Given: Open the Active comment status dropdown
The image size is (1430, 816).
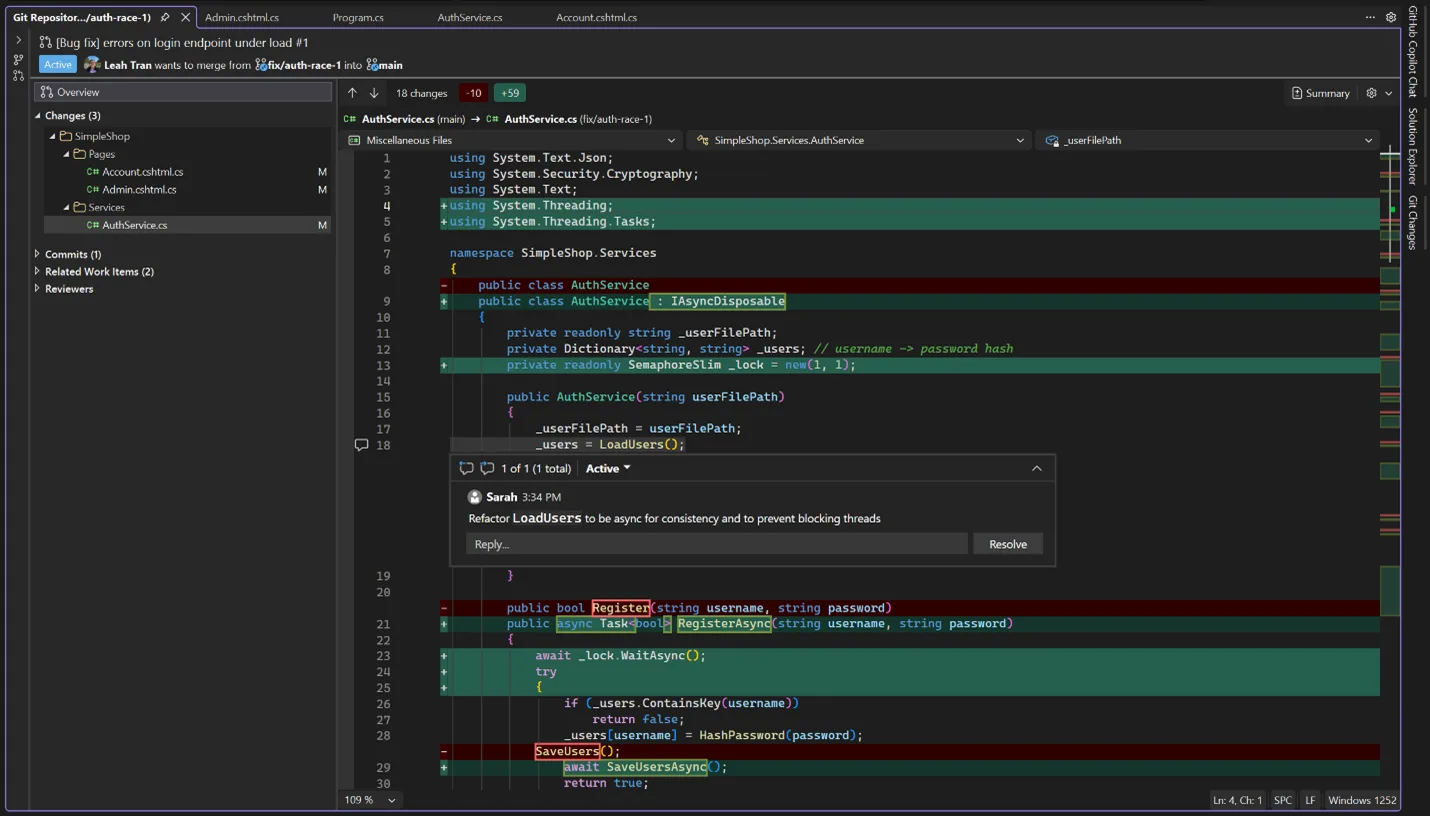Looking at the screenshot, I should tap(608, 468).
